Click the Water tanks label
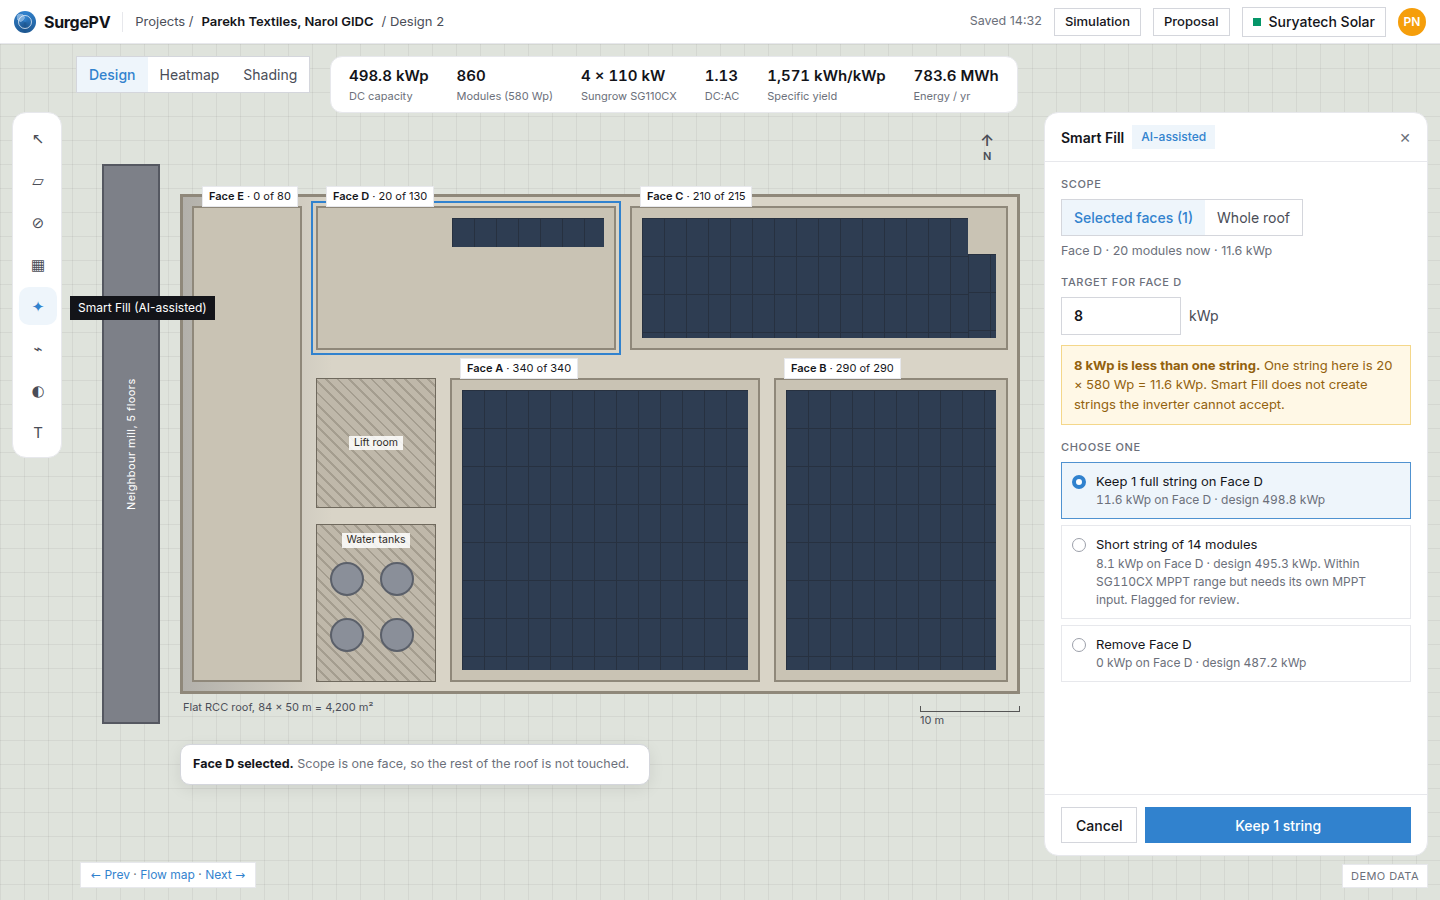The width and height of the screenshot is (1440, 900). click(x=376, y=539)
